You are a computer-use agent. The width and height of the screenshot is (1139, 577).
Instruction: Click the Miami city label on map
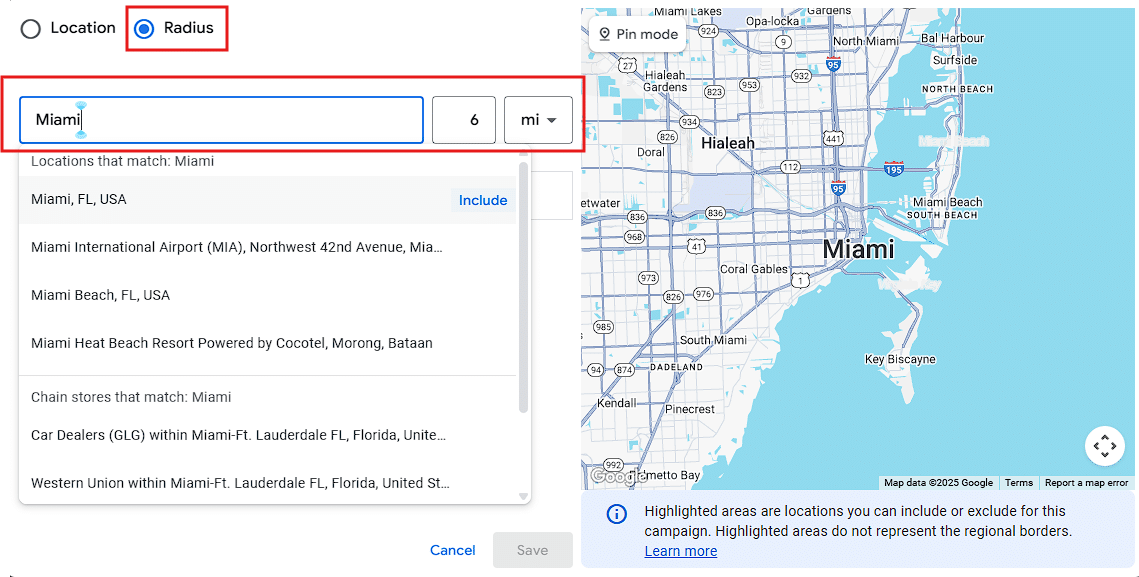tap(858, 249)
